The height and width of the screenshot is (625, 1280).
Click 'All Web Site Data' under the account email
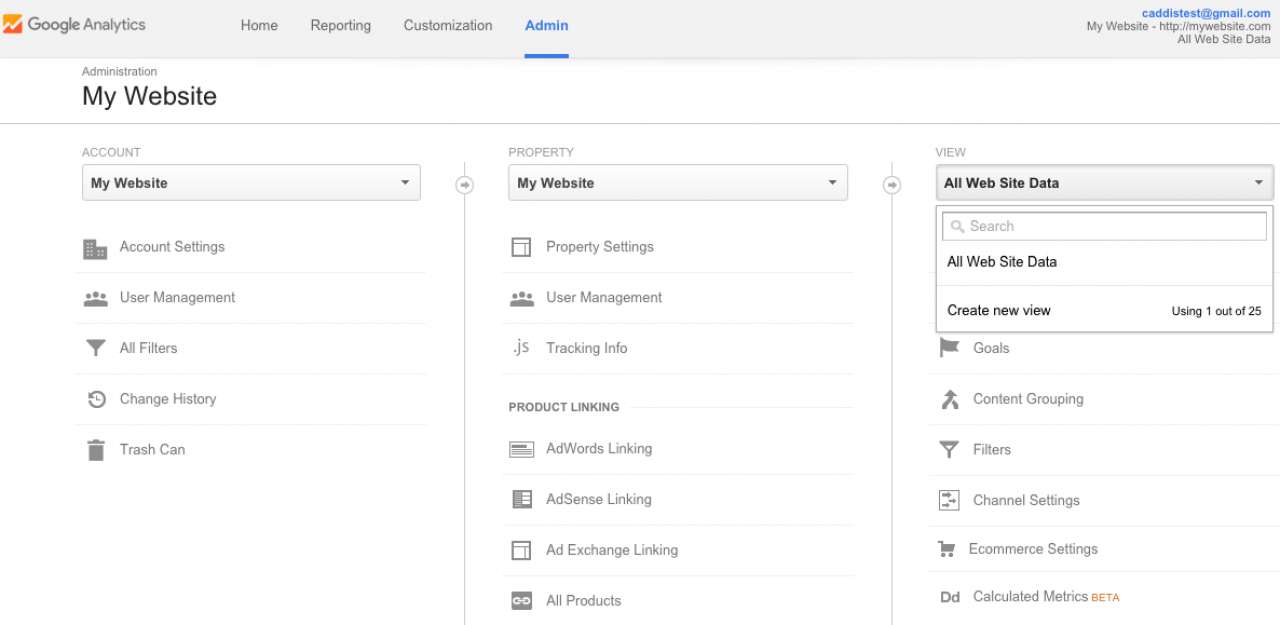tap(1224, 39)
